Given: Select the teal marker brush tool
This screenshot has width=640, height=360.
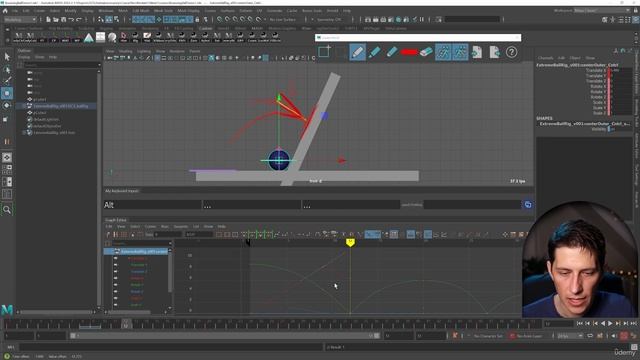Looking at the screenshot, I should coord(374,52).
